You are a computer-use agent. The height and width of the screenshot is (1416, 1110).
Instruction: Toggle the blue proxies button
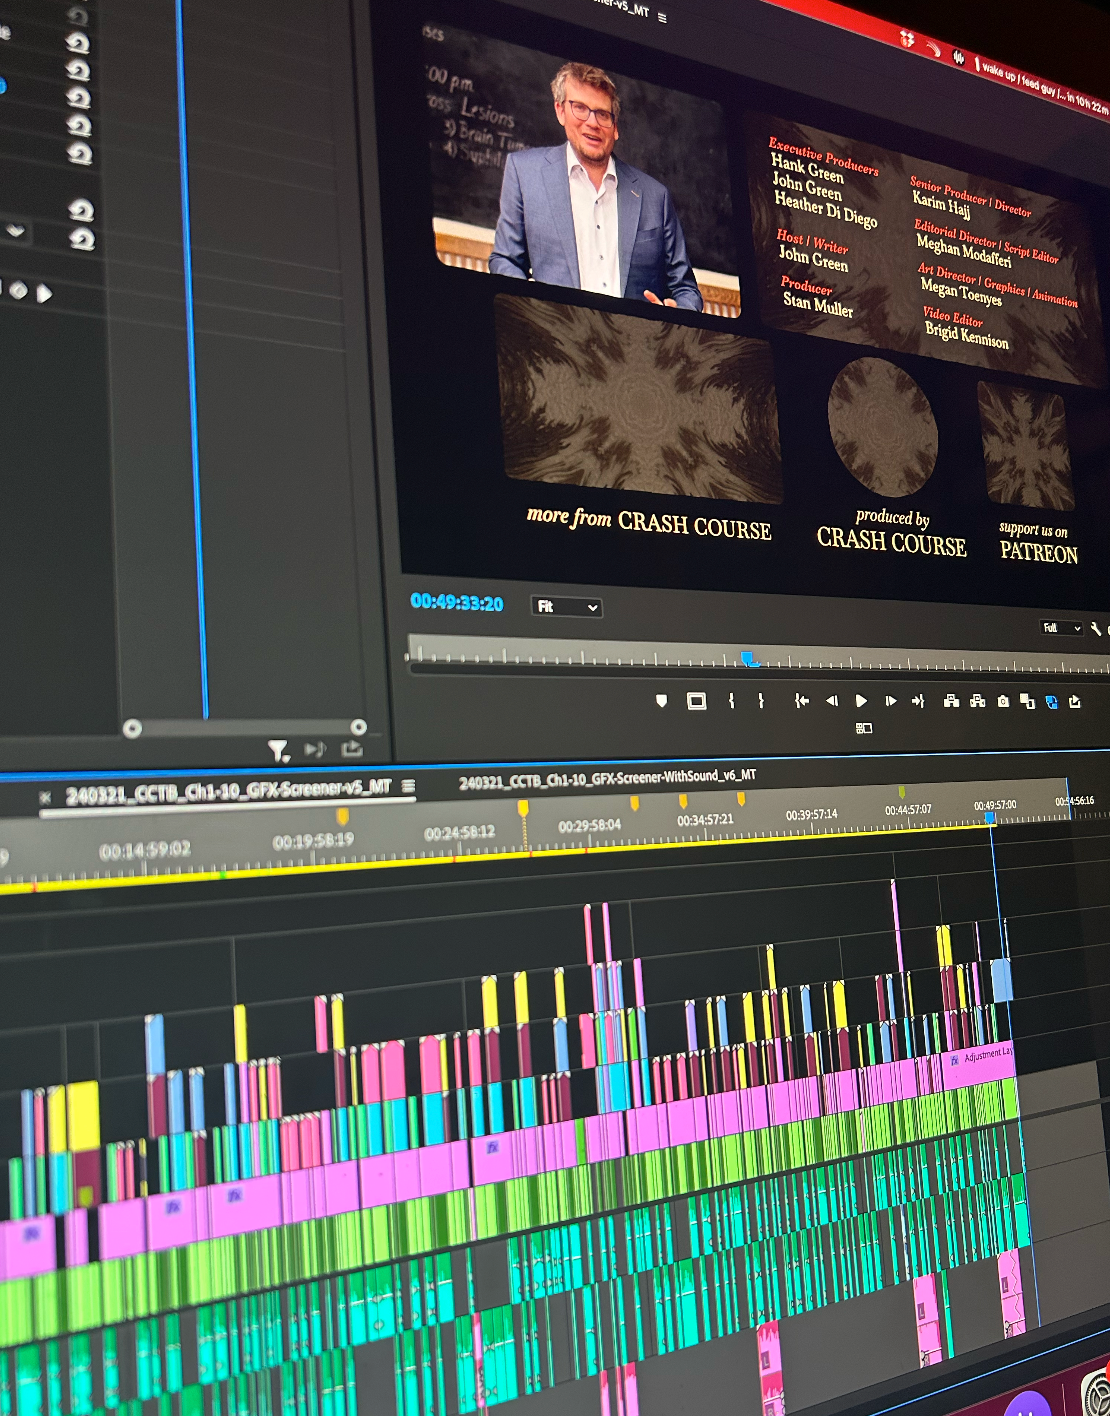[x=1052, y=702]
